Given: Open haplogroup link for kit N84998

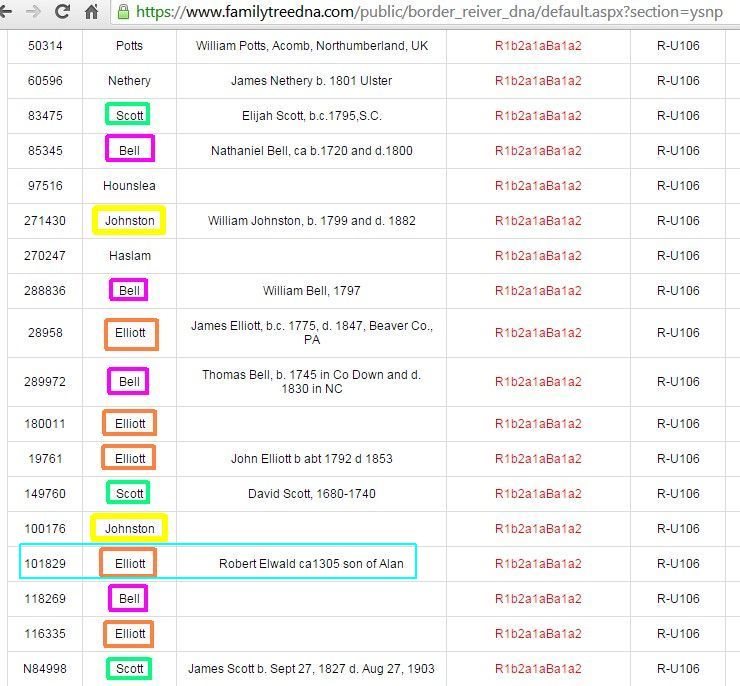Looking at the screenshot, I should 538,669.
